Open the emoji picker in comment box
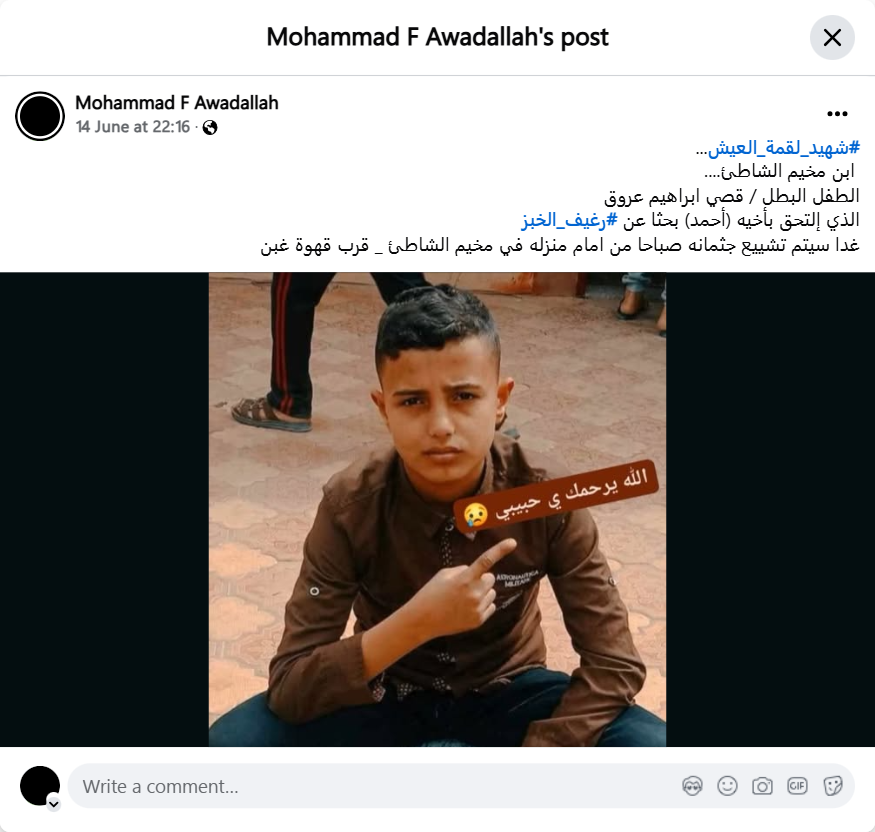This screenshot has height=832, width=875. click(727, 786)
